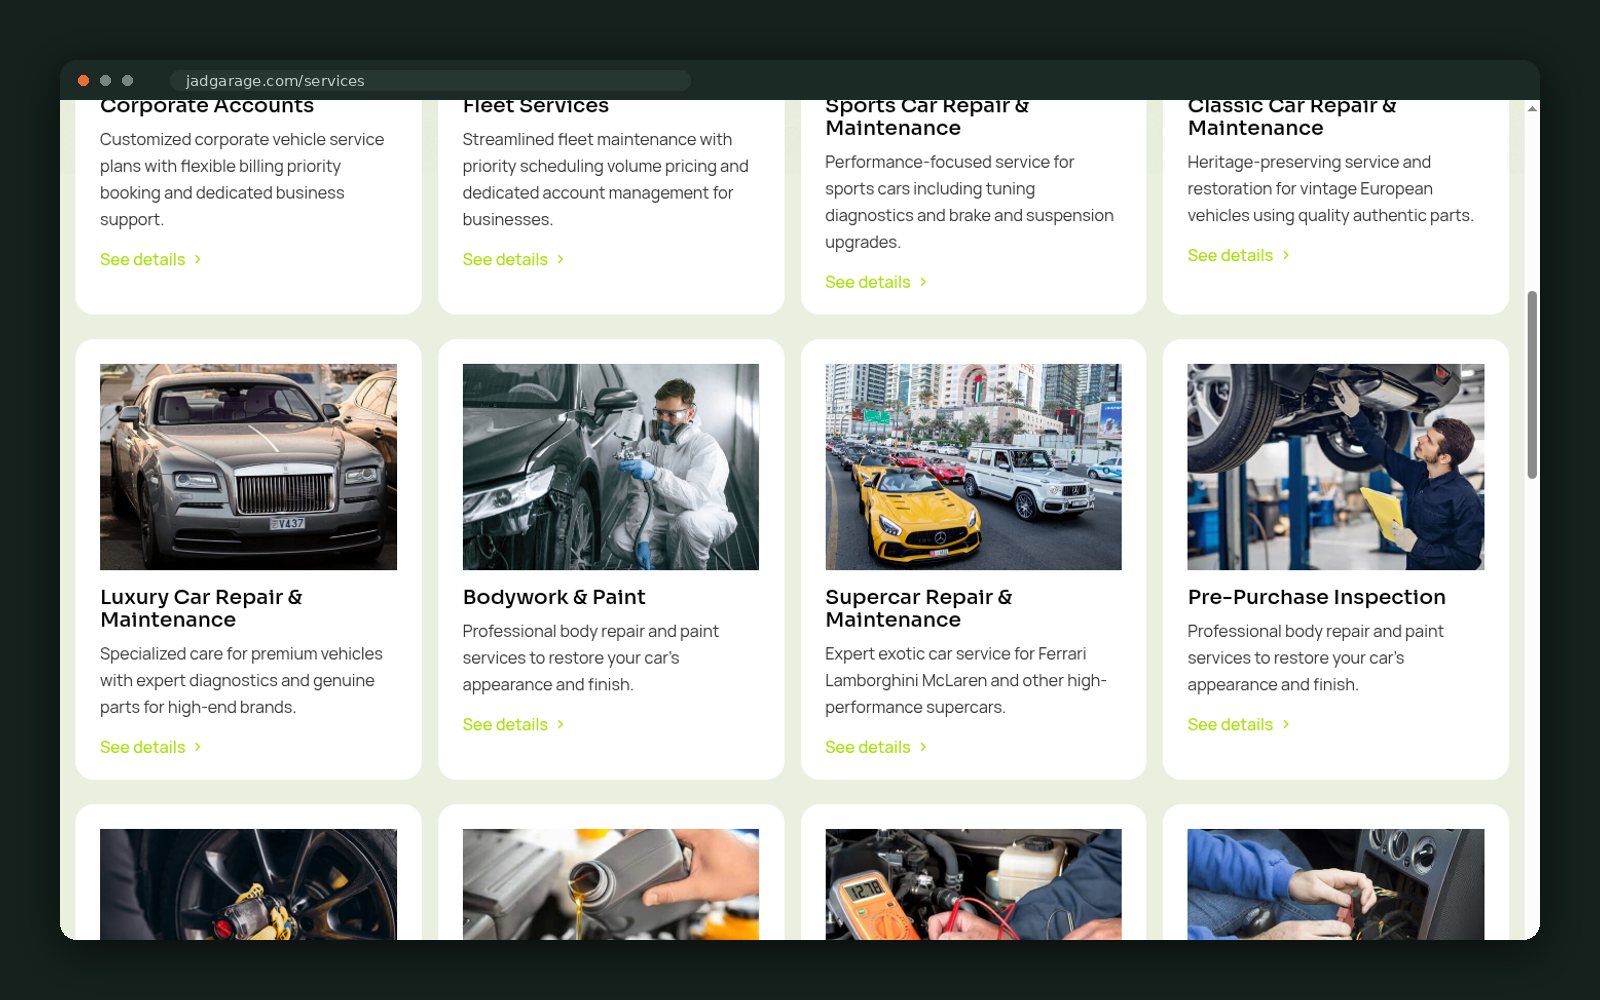The width and height of the screenshot is (1600, 1000).
Task: Click the mechanic inspecting underside photo
Action: tap(1336, 467)
